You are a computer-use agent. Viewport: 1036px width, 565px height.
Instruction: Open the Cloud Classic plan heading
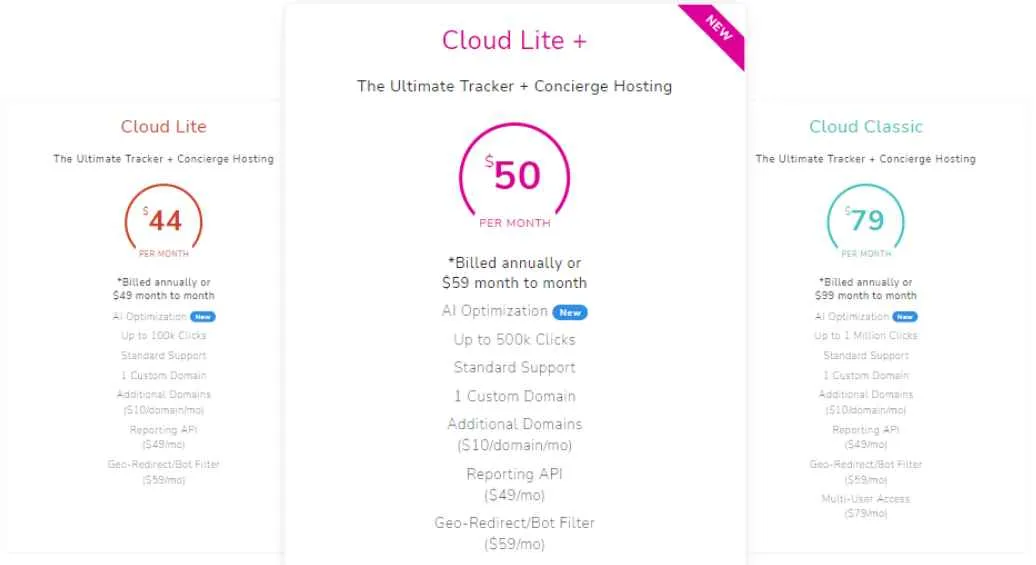866,126
